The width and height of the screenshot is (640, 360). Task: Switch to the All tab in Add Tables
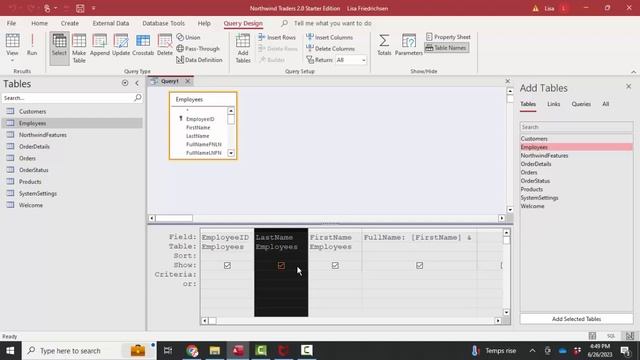605,104
